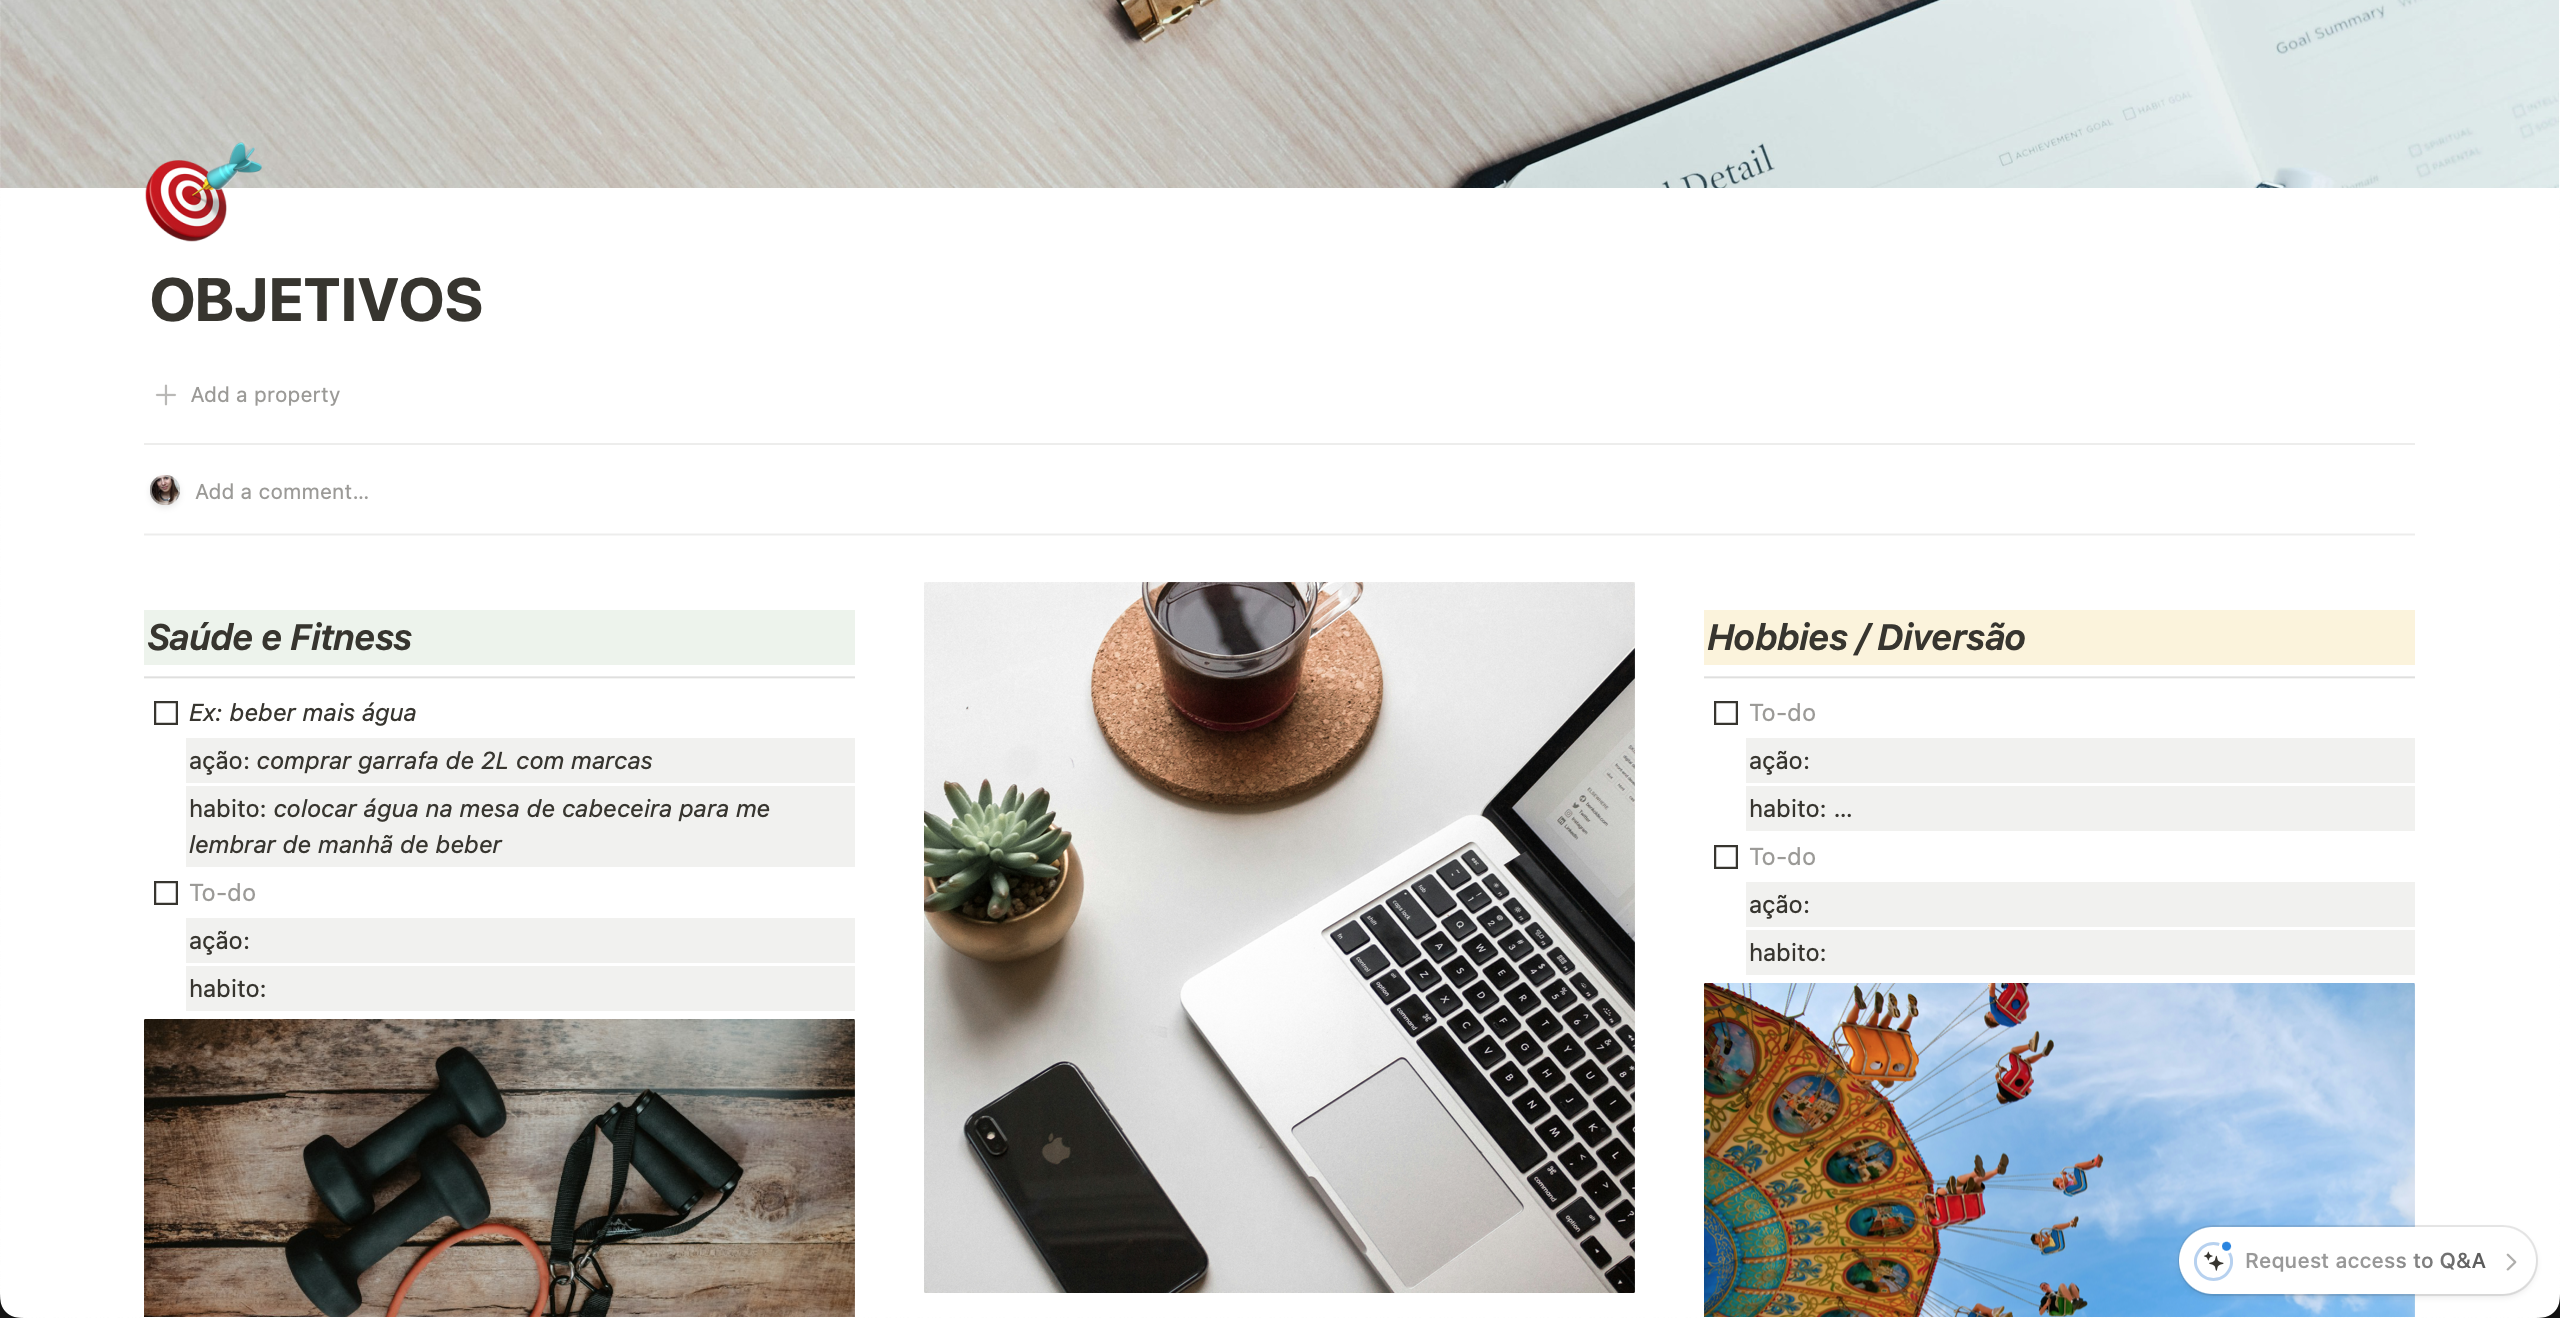Open the chevron on Request access to Q&A
This screenshot has height=1318, width=2560.
(2512, 1262)
